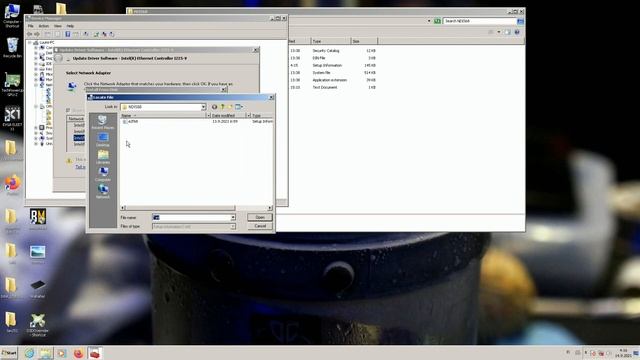This screenshot has width=640, height=360.
Task: Click the Tell me why driver signing link
Action: pos(80,167)
